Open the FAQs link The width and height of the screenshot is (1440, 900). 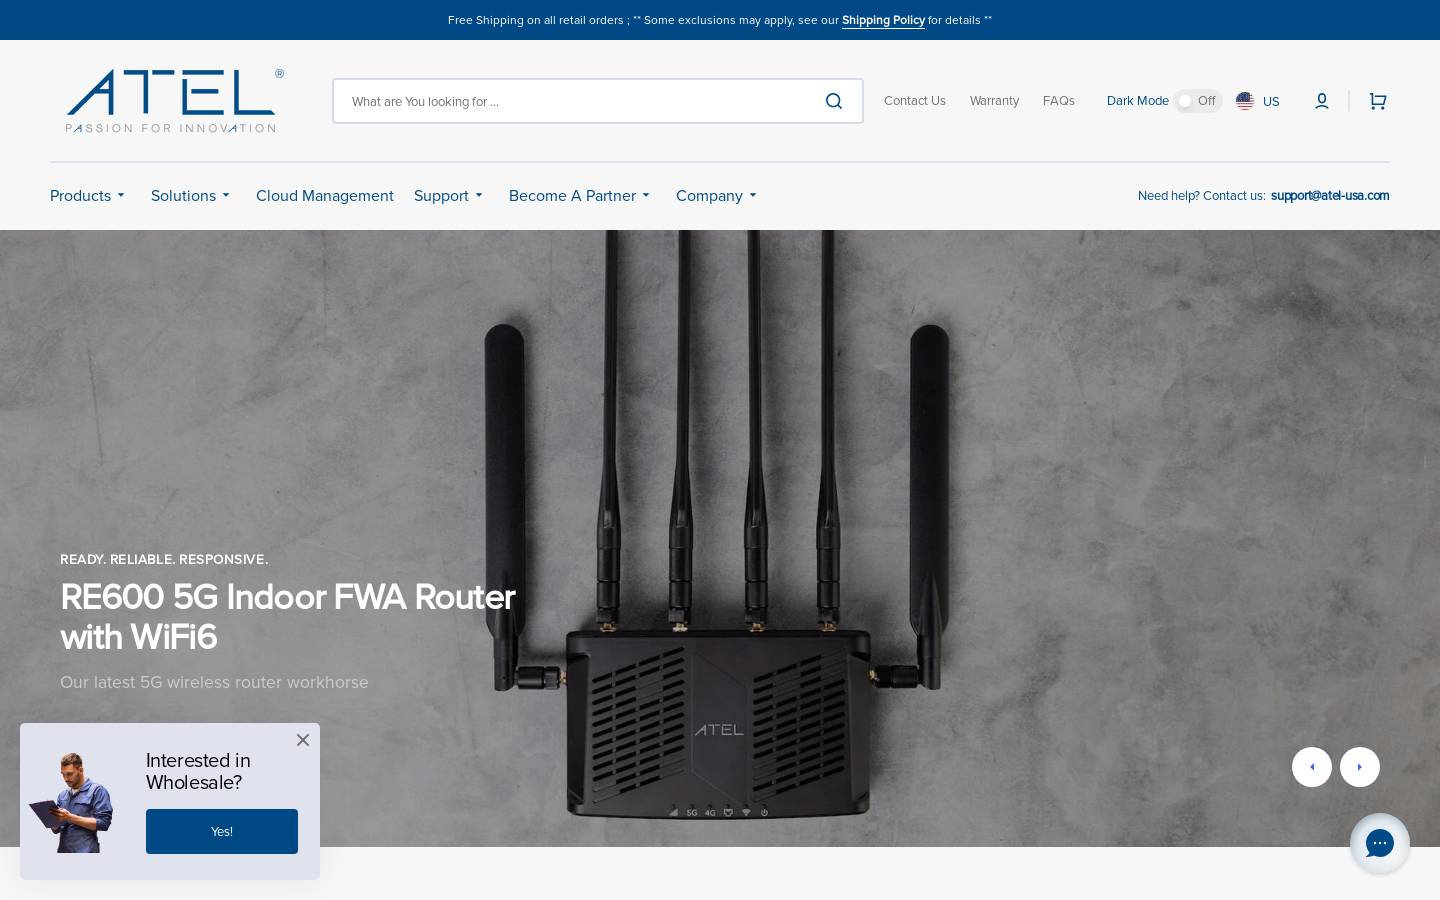(x=1059, y=101)
